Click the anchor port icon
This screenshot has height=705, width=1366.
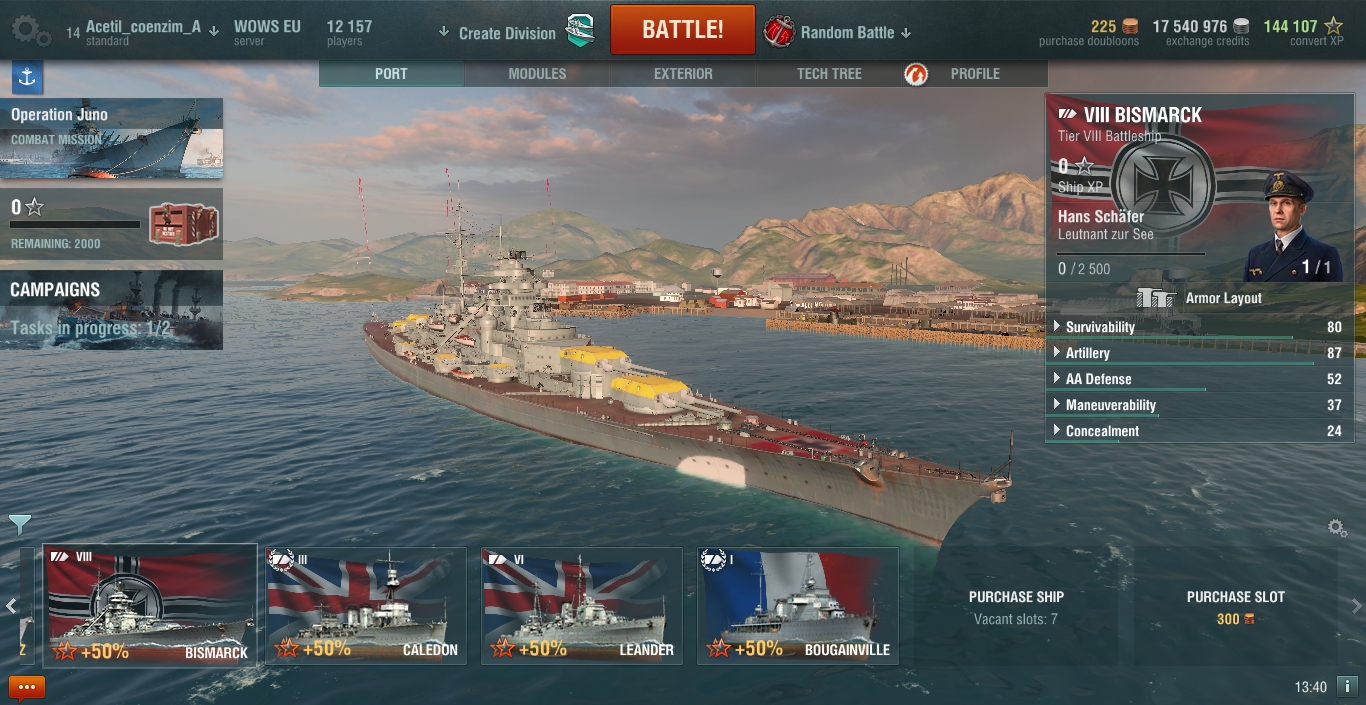(x=27, y=77)
